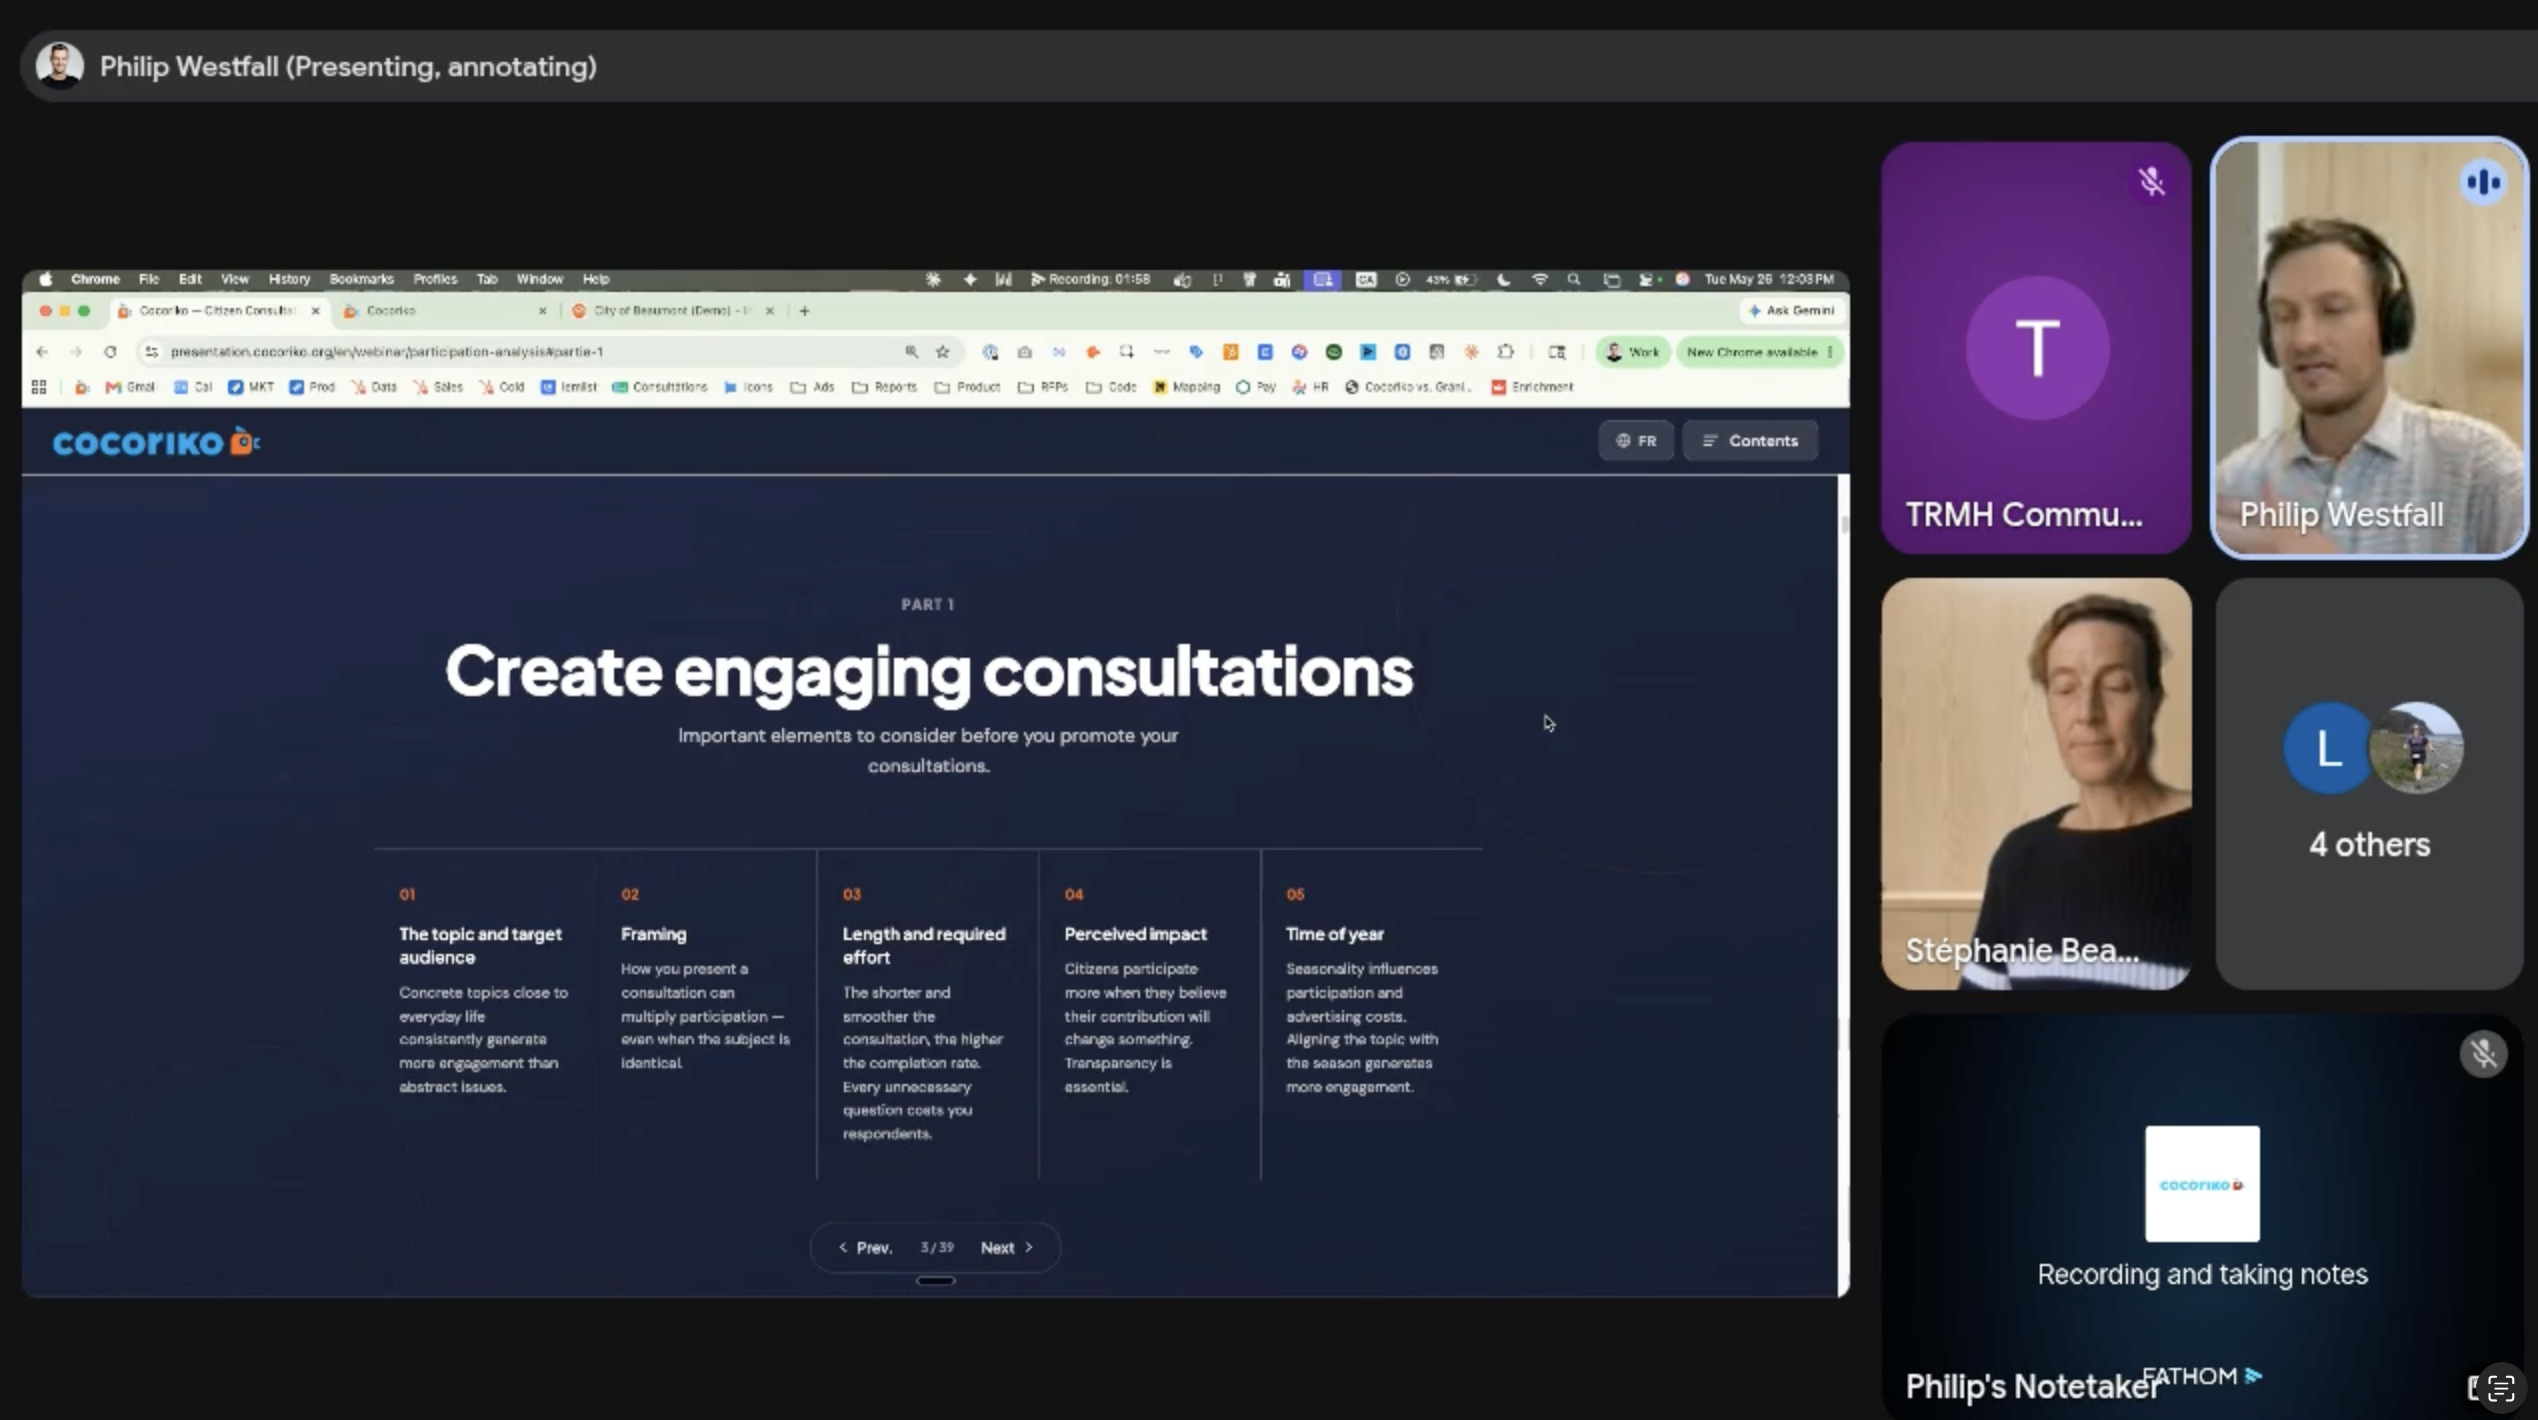Expand the Code bookmark folder

pyautogui.click(x=1111, y=387)
